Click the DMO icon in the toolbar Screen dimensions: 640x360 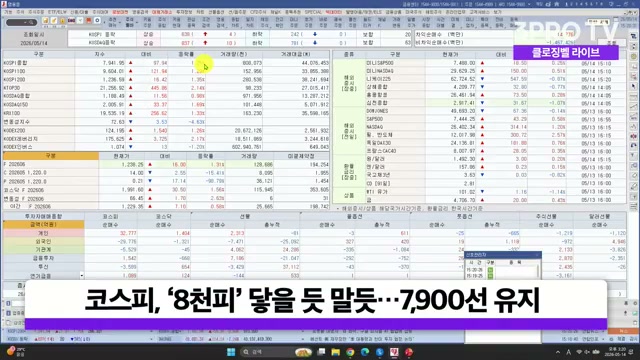71,20
